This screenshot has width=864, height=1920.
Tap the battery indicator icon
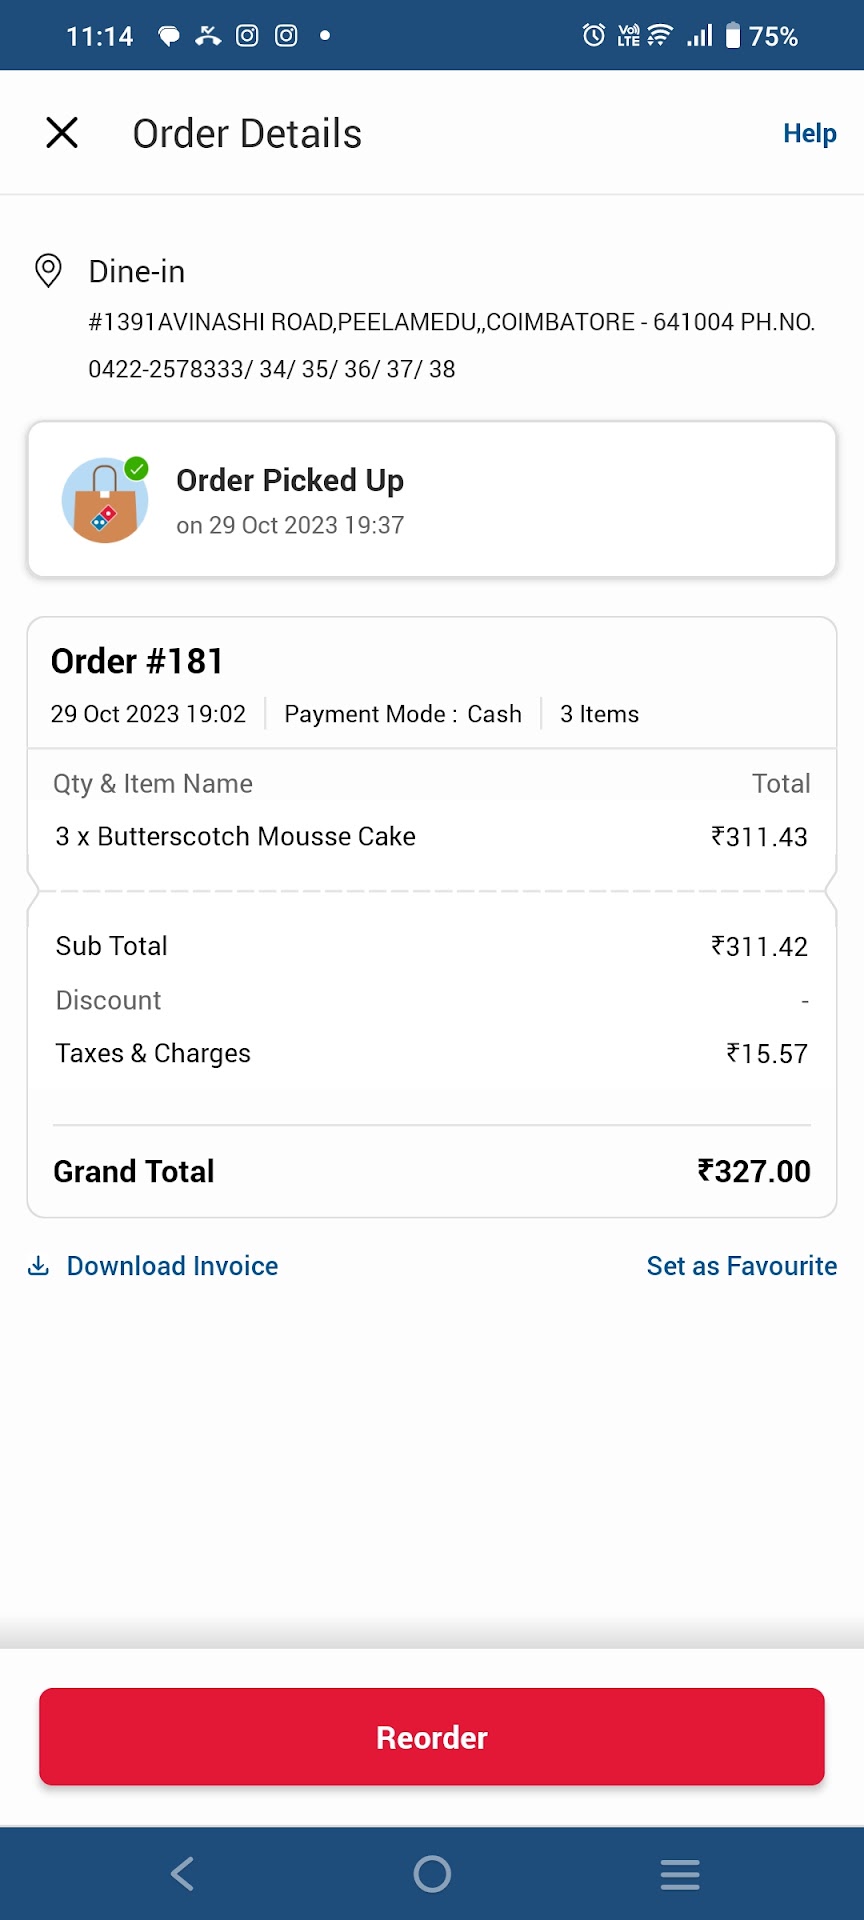pyautogui.click(x=733, y=36)
